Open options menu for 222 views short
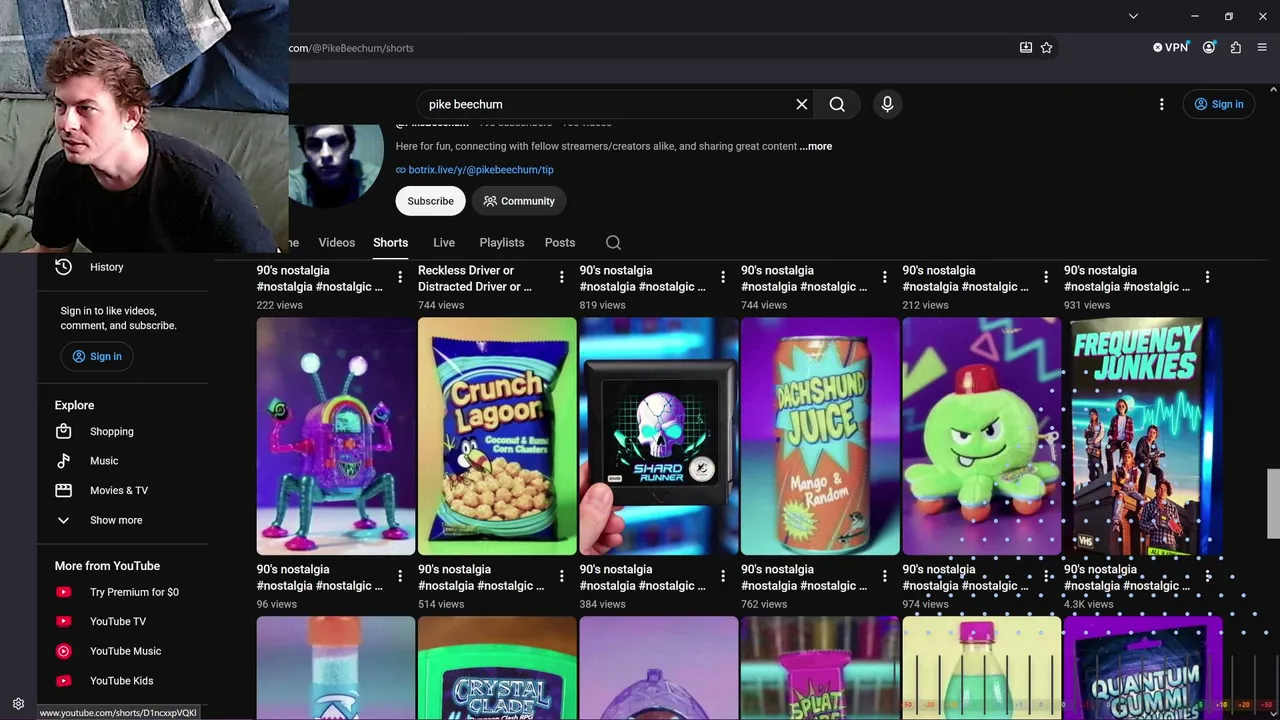The image size is (1280, 720). pyautogui.click(x=400, y=277)
